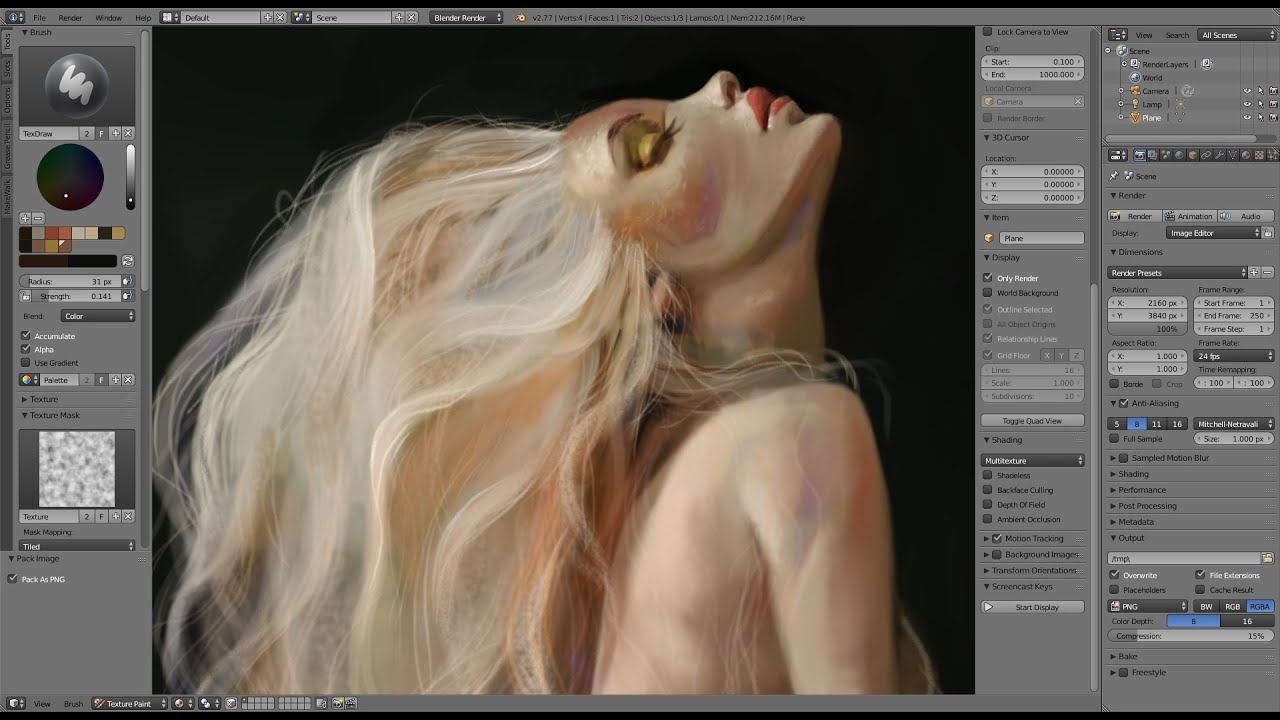Viewport: 1280px width, 720px height.
Task: Add a new brush next to TexDraw
Action: coord(115,133)
